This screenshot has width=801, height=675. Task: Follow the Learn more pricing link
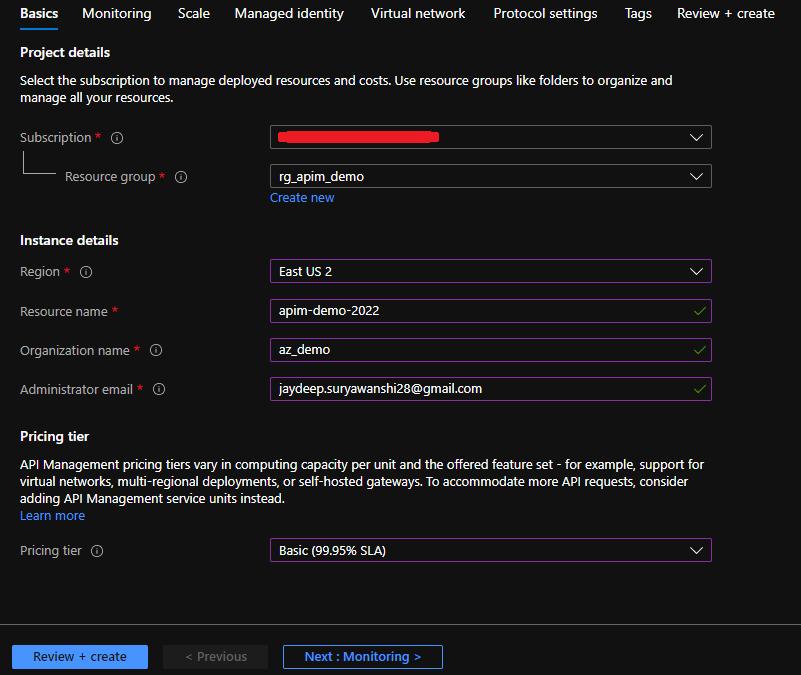click(52, 516)
